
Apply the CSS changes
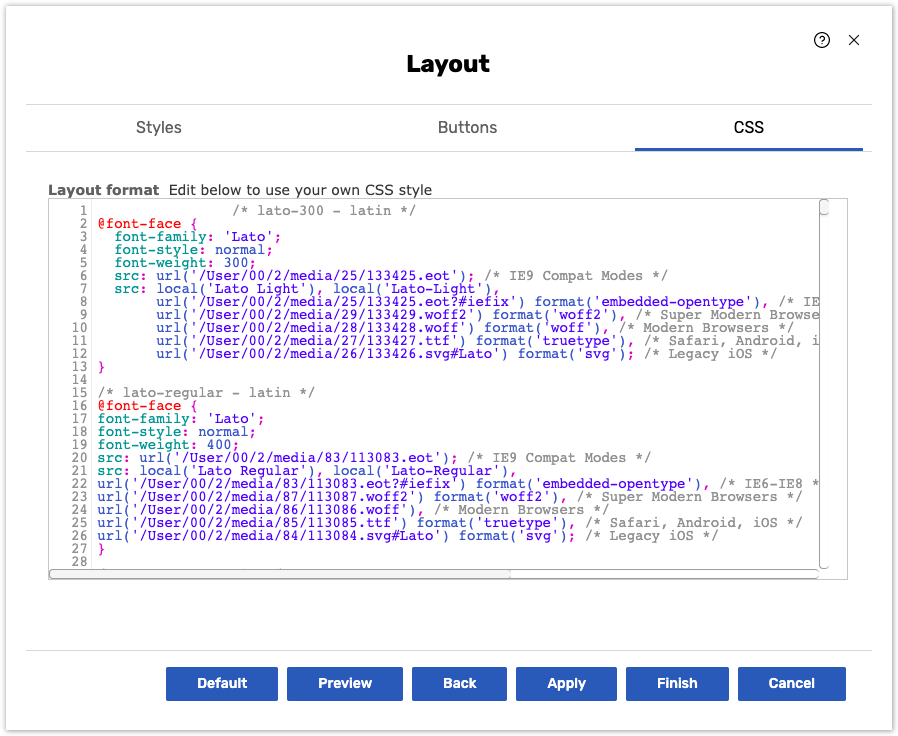pos(566,683)
